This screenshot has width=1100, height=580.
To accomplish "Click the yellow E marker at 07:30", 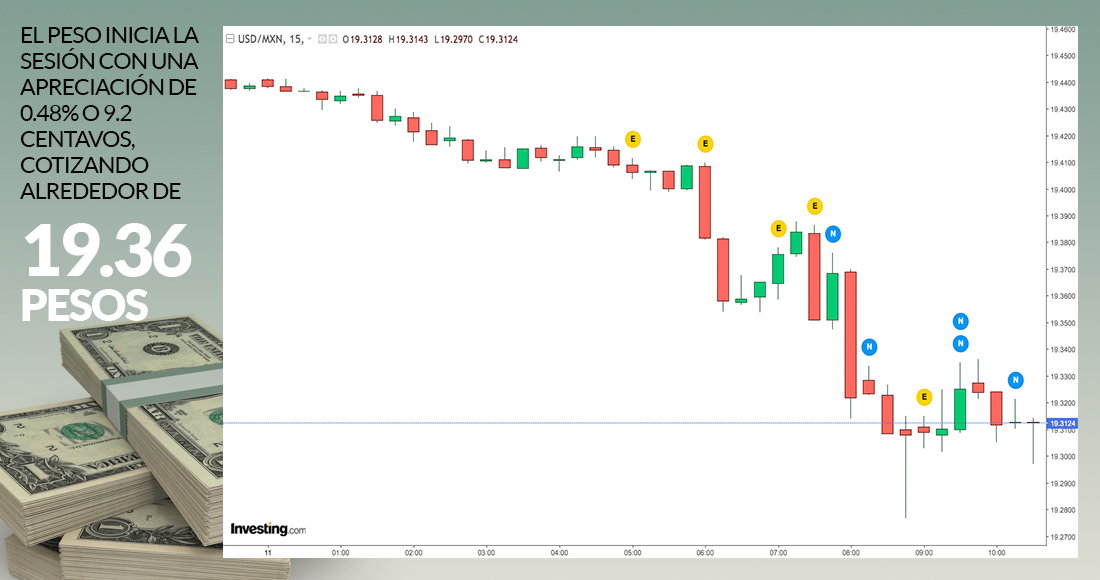I will tap(815, 206).
